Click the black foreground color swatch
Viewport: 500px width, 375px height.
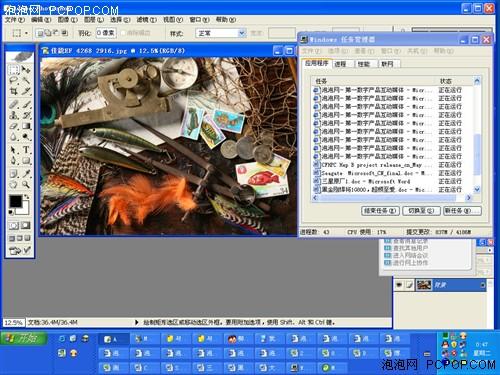pos(15,201)
